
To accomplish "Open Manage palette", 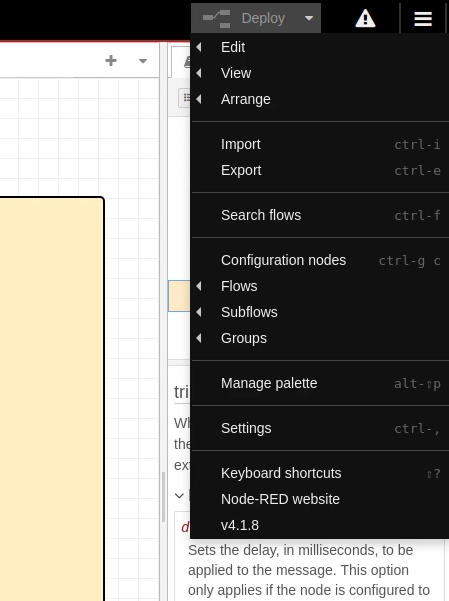I will tap(320, 383).
